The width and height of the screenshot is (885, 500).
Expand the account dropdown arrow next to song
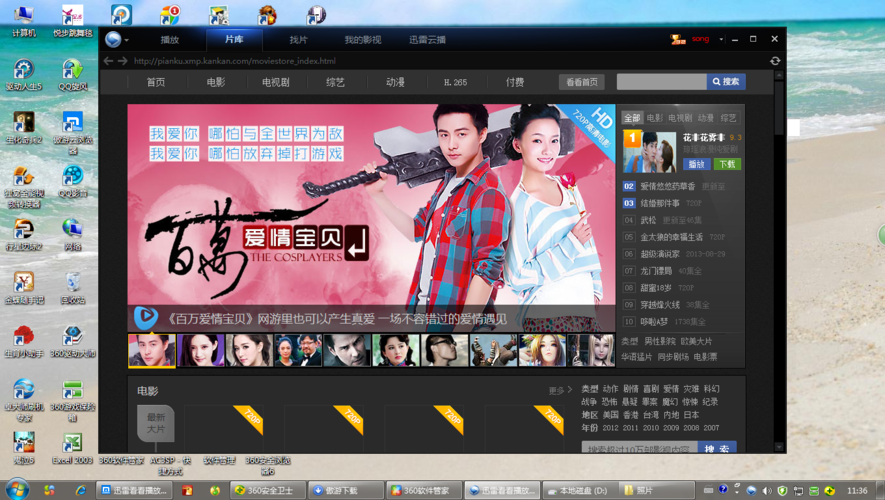tap(721, 40)
